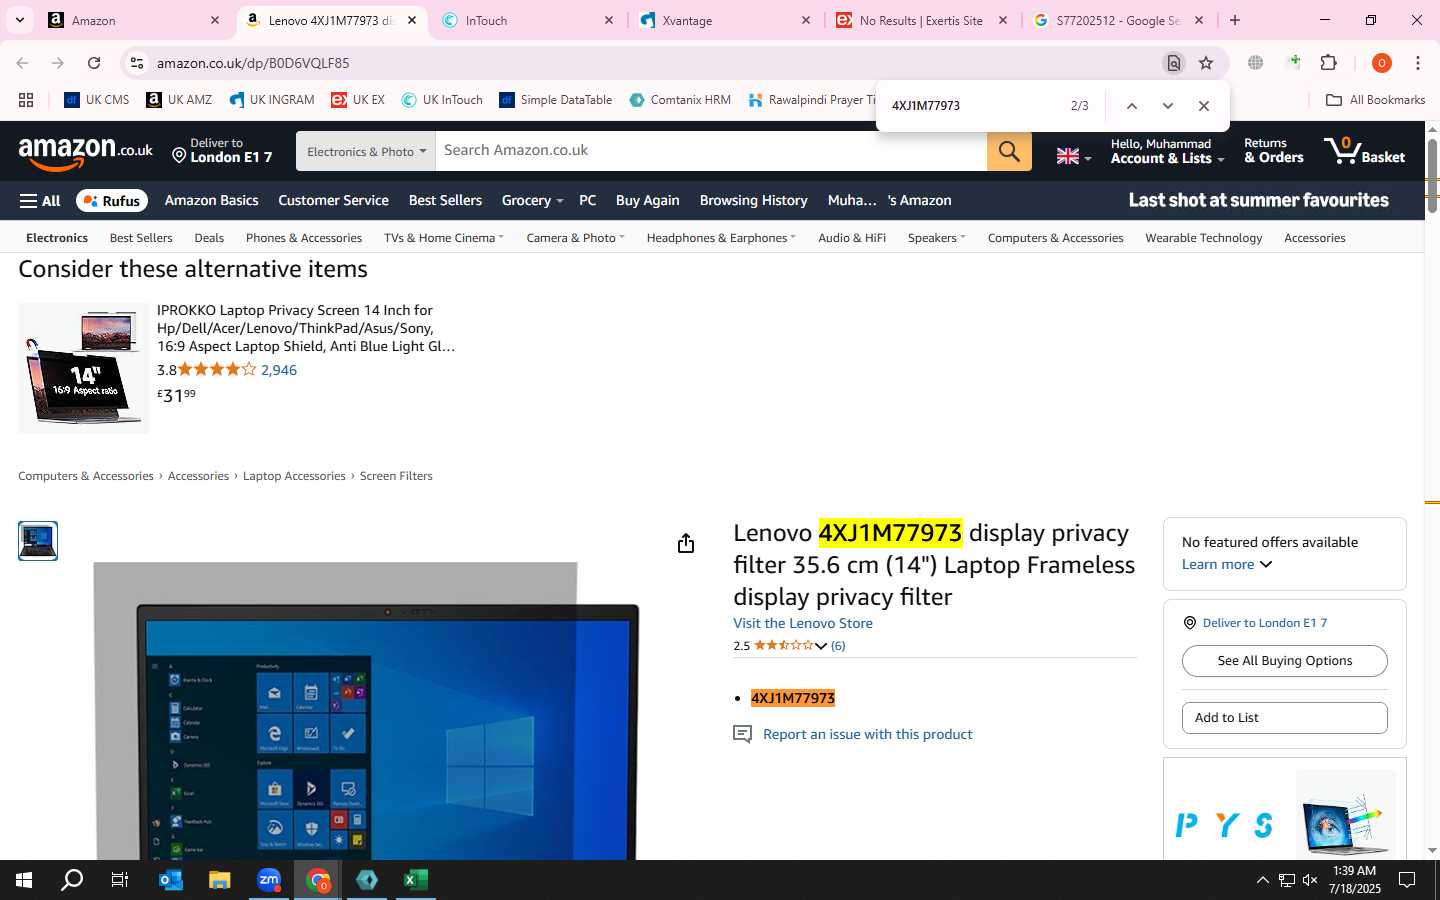Switch to Xvantage tab
Viewport: 1440px width, 900px height.
click(x=726, y=20)
